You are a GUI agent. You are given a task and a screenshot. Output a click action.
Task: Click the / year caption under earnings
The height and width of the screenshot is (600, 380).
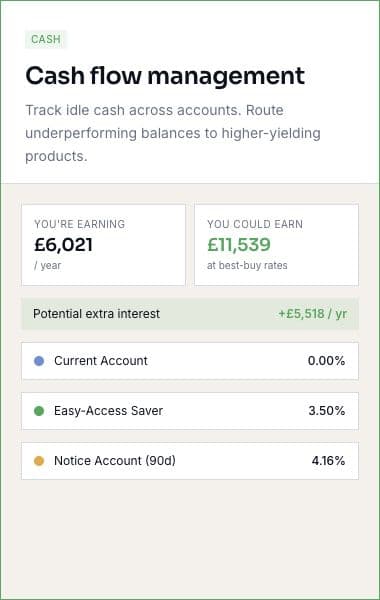[47, 266]
